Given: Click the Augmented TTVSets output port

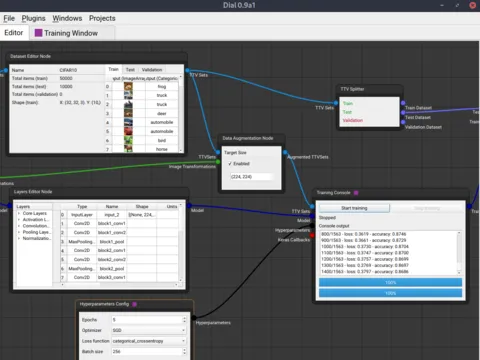Looking at the screenshot, I should pos(285,152).
